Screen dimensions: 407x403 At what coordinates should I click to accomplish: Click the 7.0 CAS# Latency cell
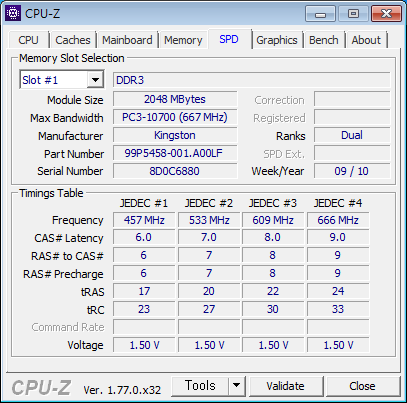(x=209, y=237)
